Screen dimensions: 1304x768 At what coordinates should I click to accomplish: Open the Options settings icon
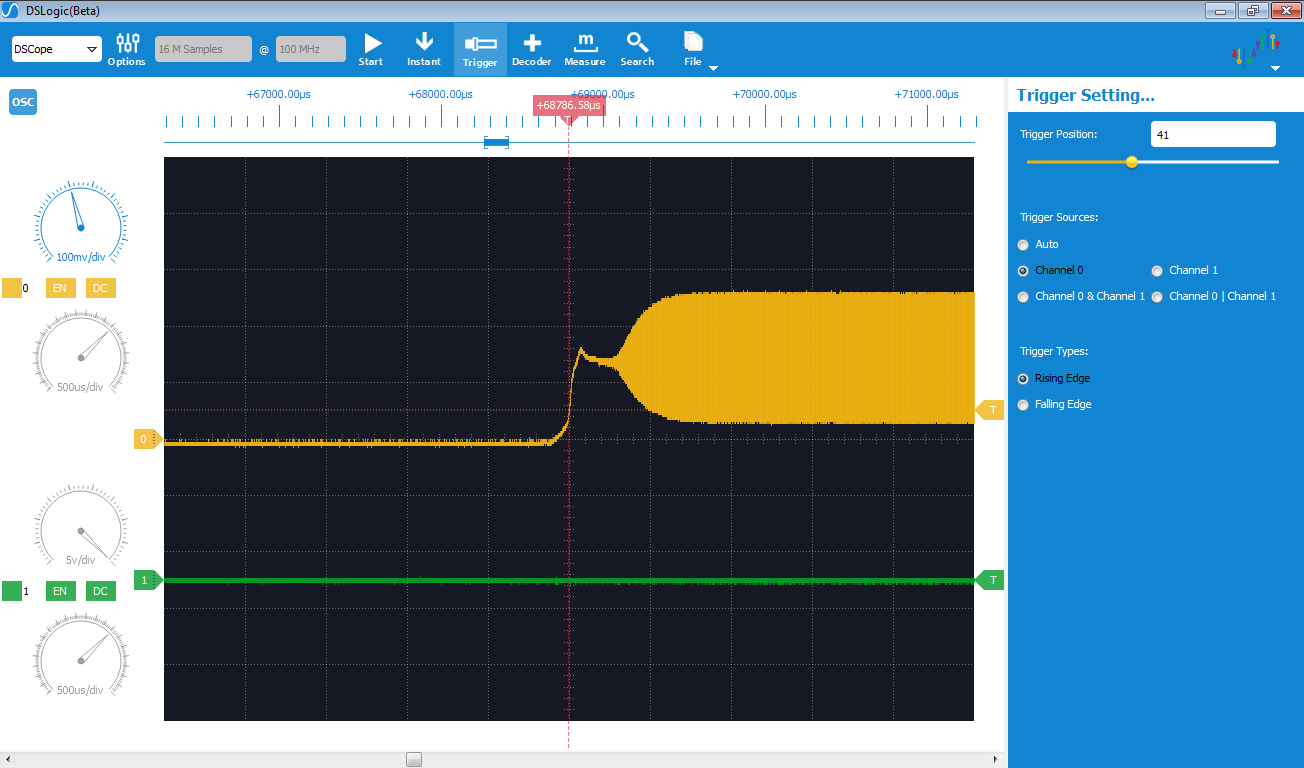127,49
